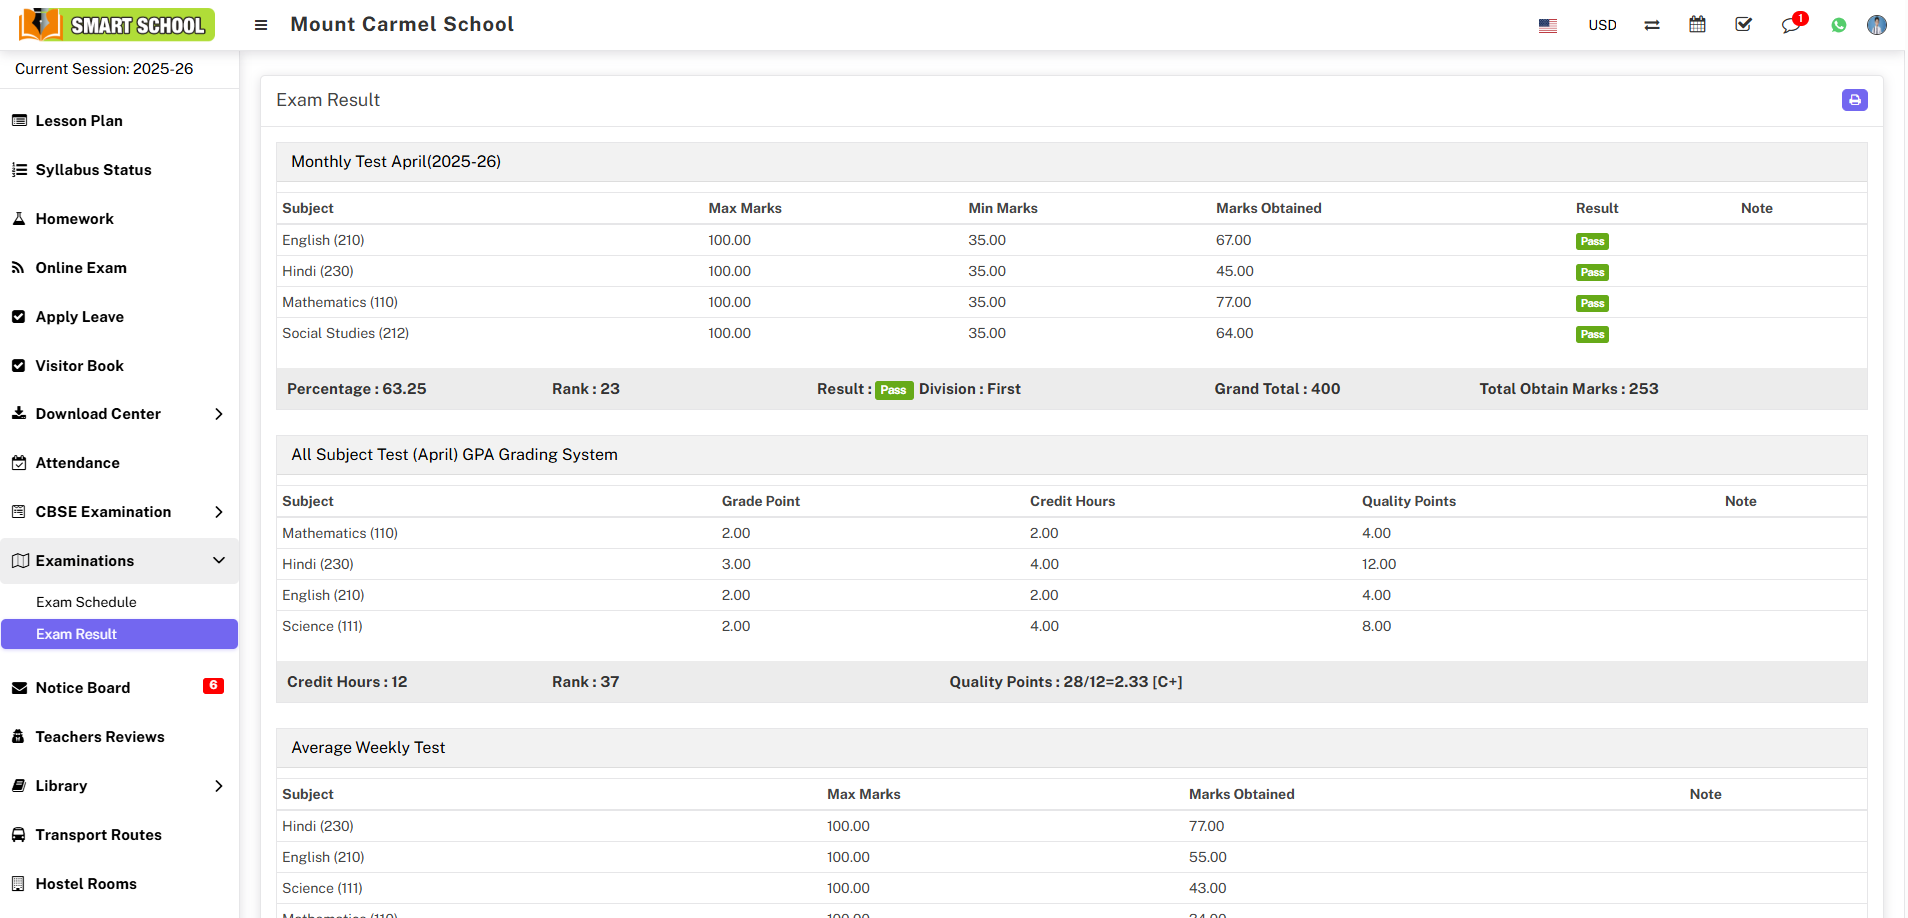This screenshot has height=918, width=1908.
Task: Toggle sidebar with the hamburger menu
Action: click(261, 25)
